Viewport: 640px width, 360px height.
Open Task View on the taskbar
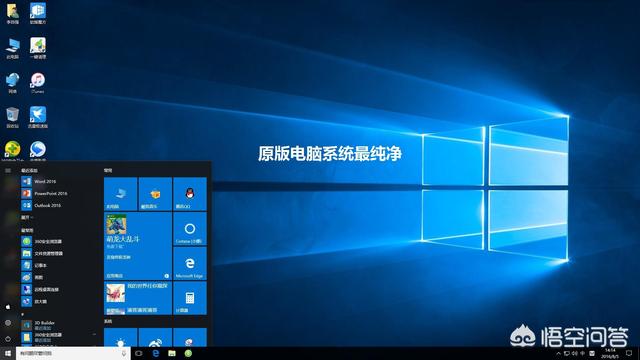point(139,353)
